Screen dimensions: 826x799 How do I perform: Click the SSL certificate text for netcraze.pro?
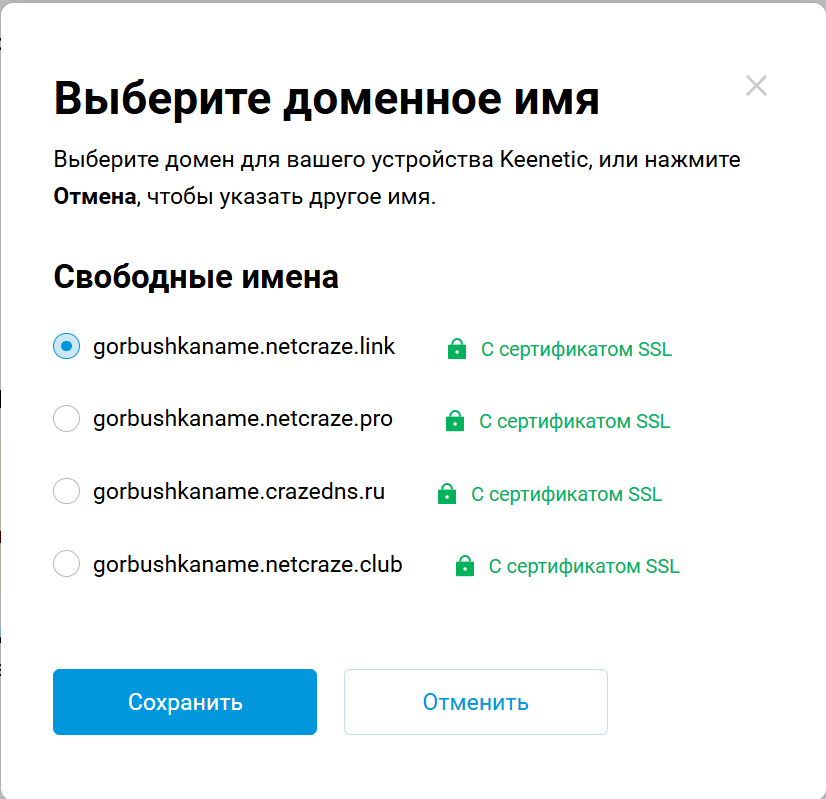coord(574,421)
